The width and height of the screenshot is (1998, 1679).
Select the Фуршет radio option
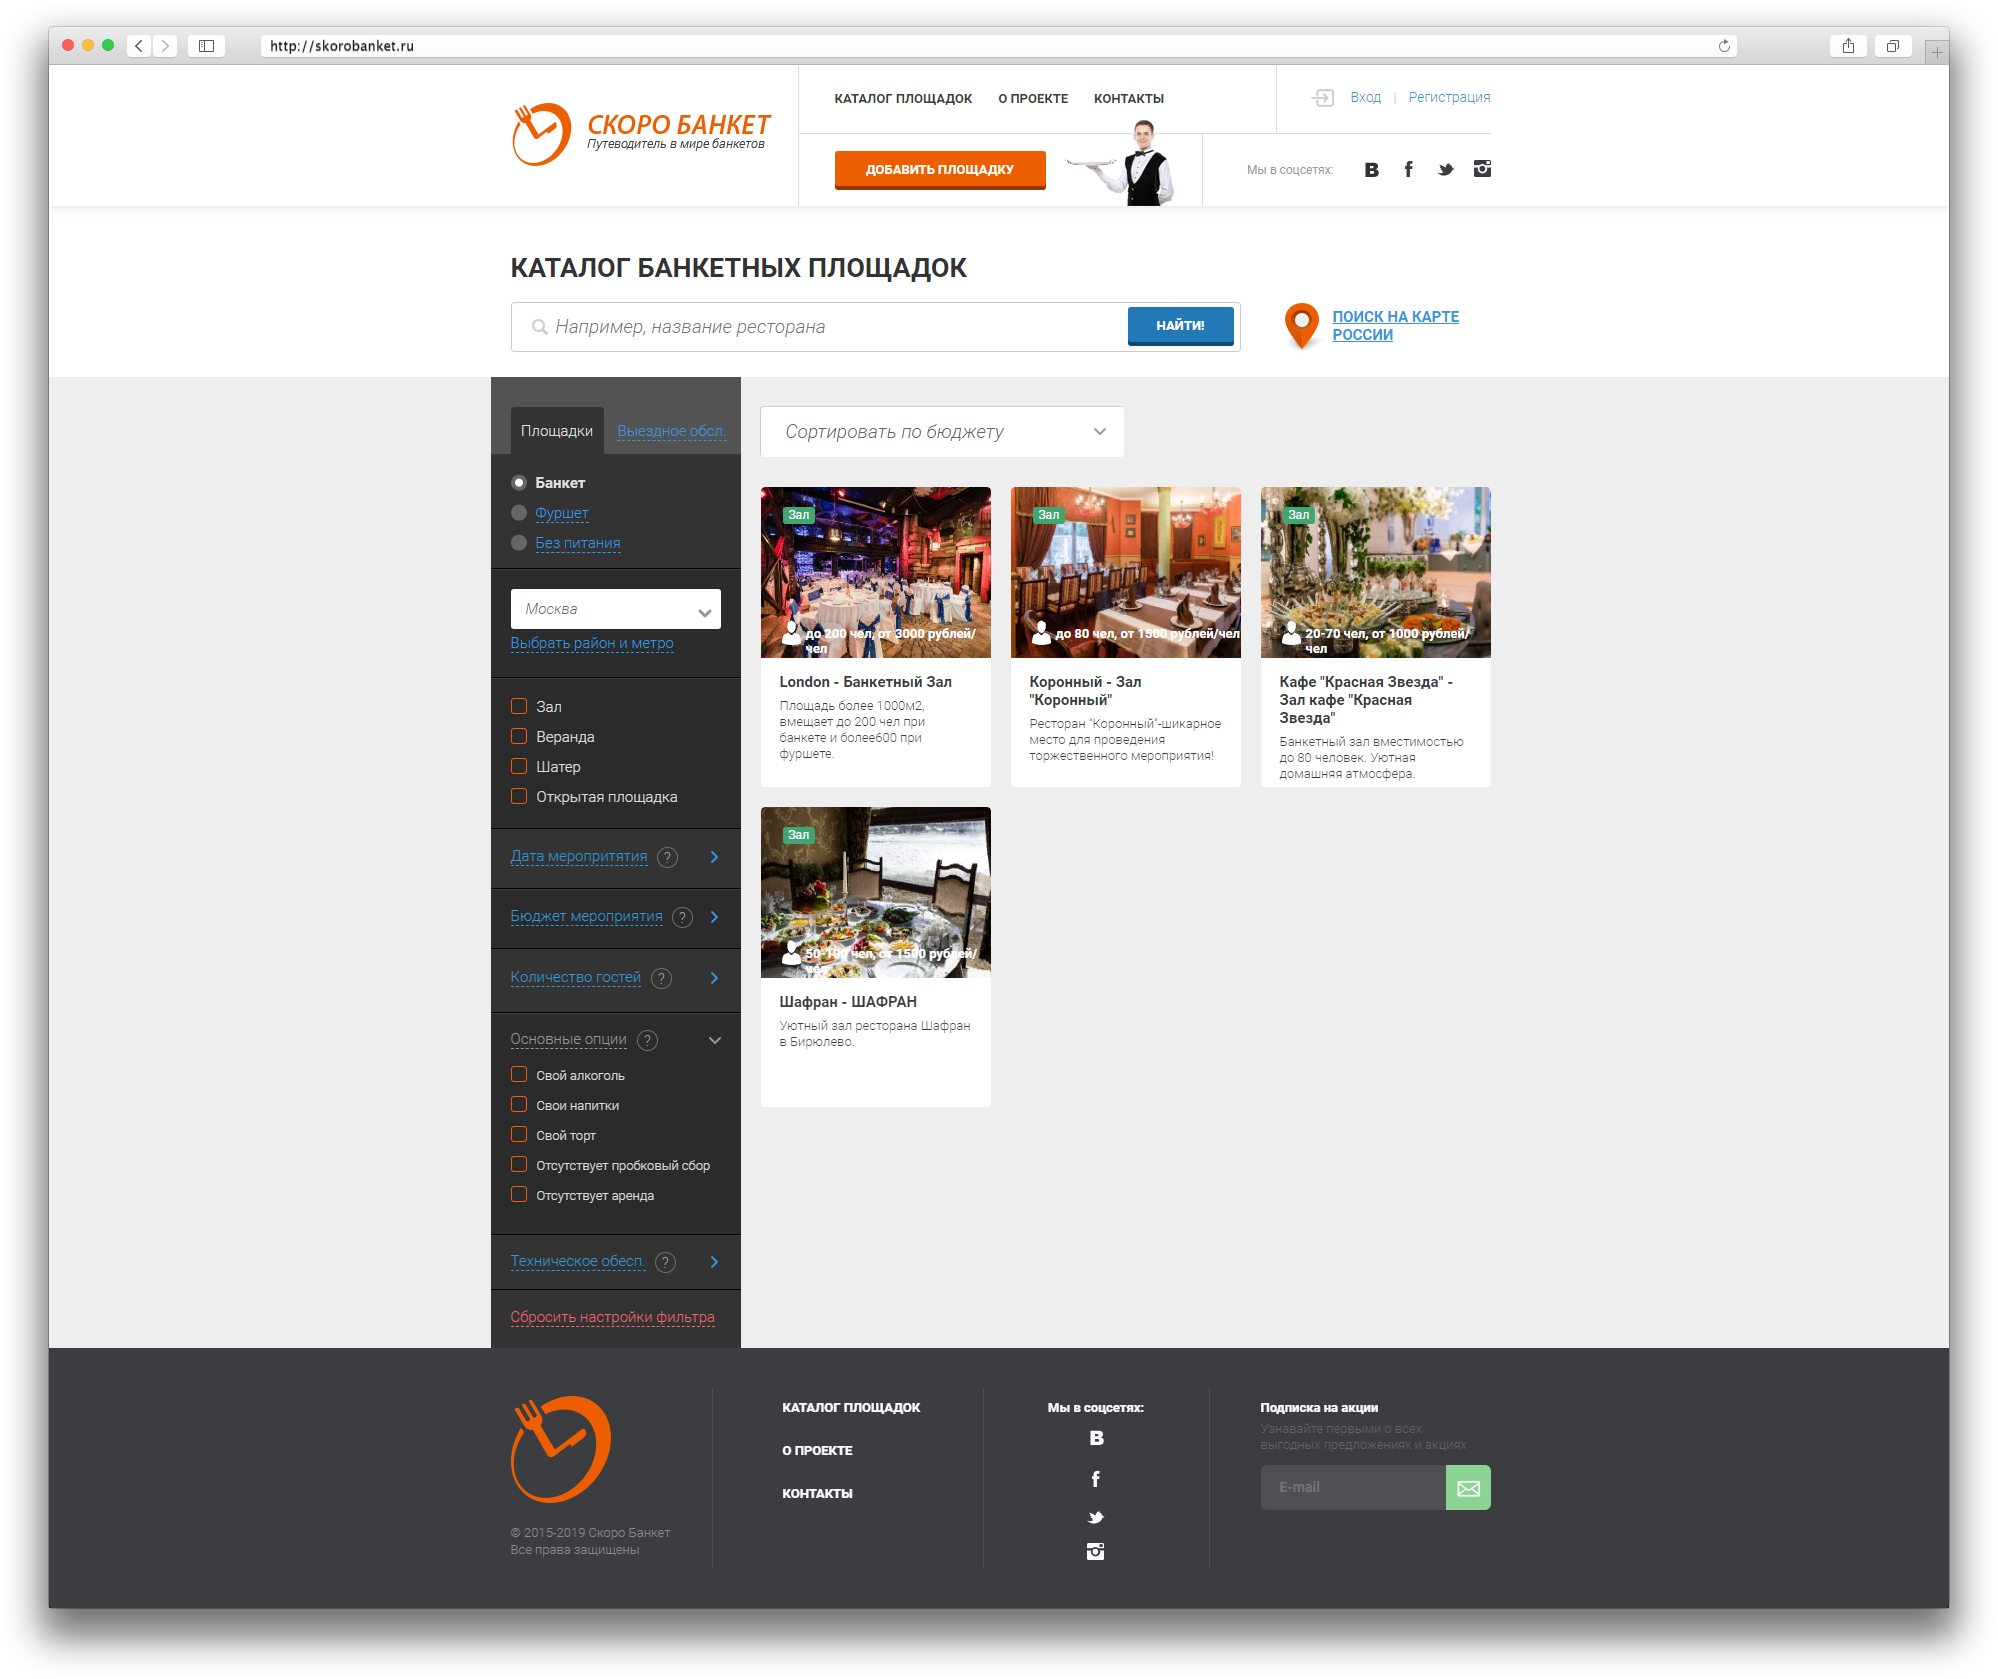pos(519,513)
